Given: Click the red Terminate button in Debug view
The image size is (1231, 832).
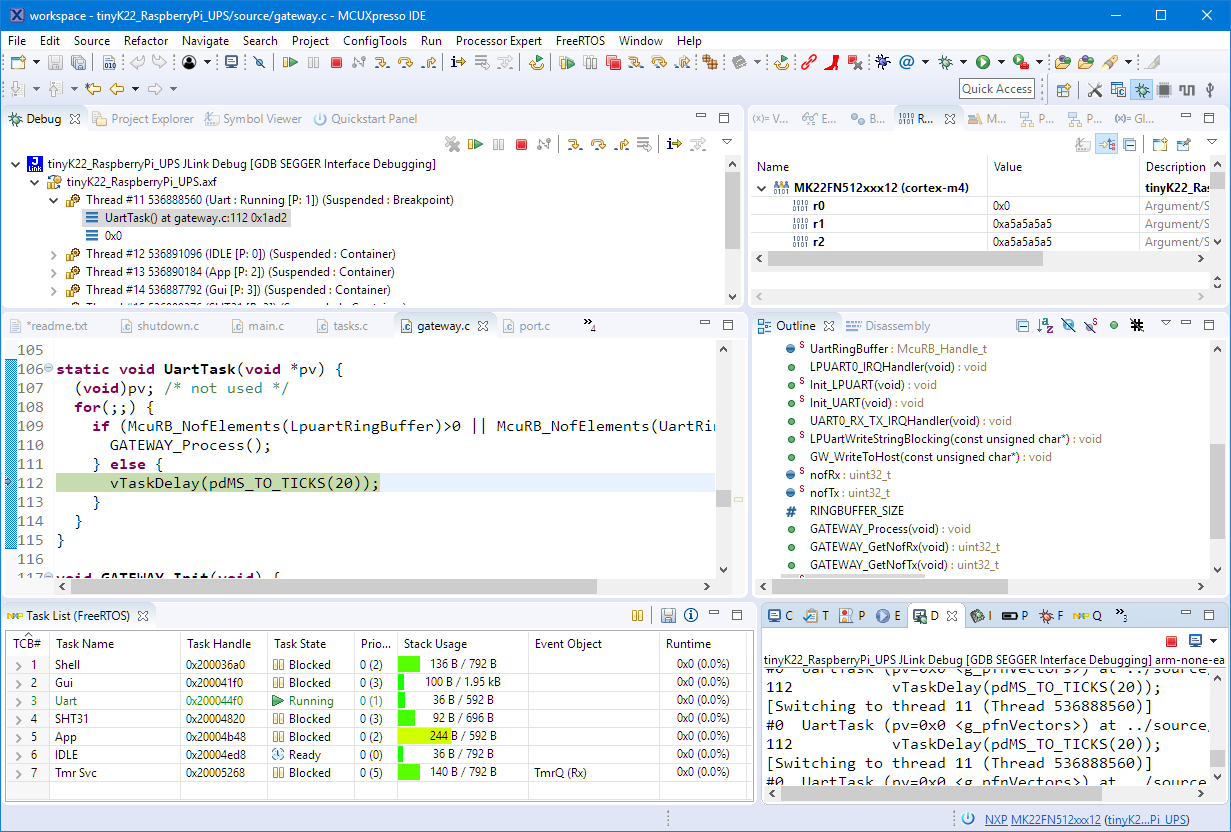Looking at the screenshot, I should [521, 145].
